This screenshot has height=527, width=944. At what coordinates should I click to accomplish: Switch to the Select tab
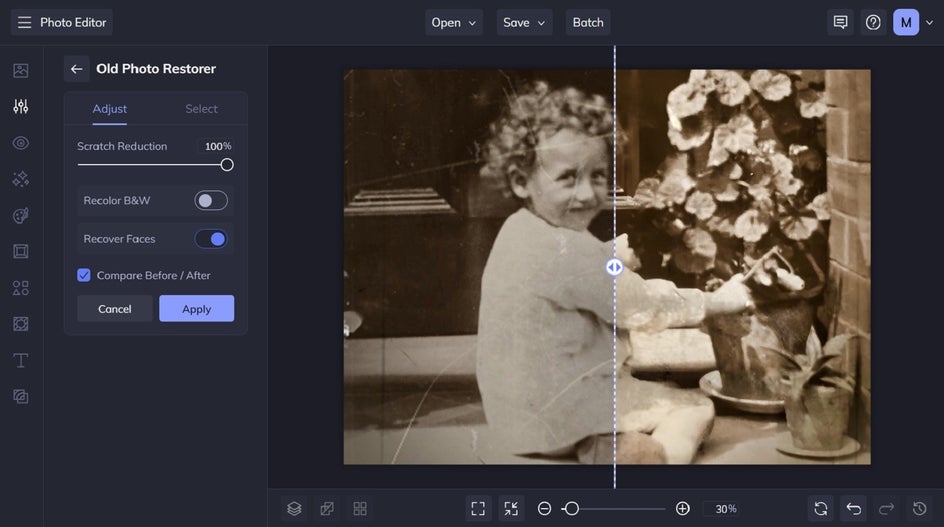pyautogui.click(x=201, y=109)
